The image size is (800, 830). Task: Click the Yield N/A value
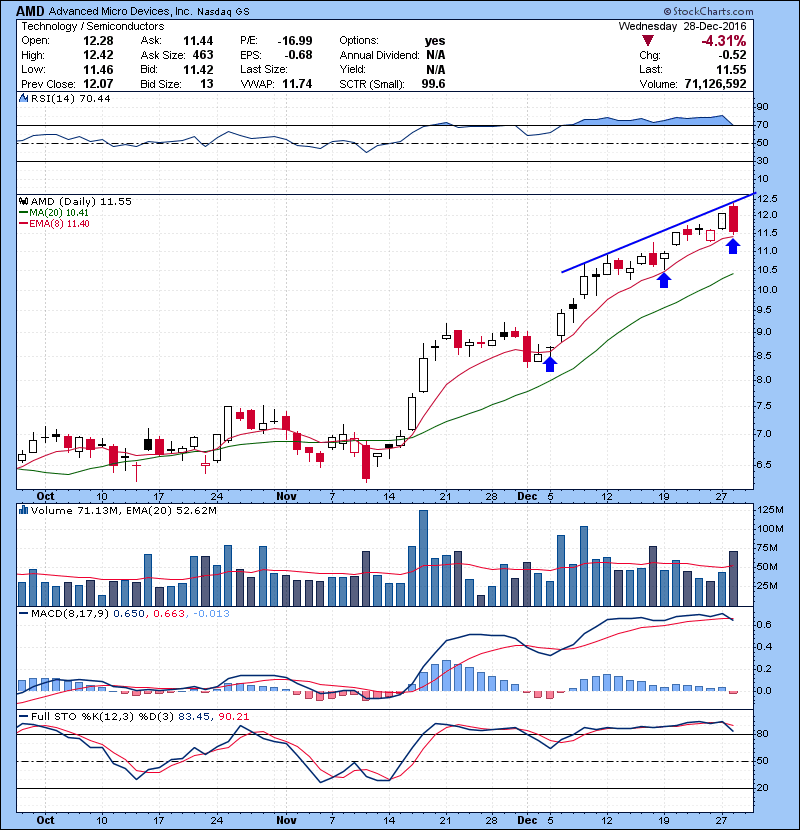[x=436, y=69]
